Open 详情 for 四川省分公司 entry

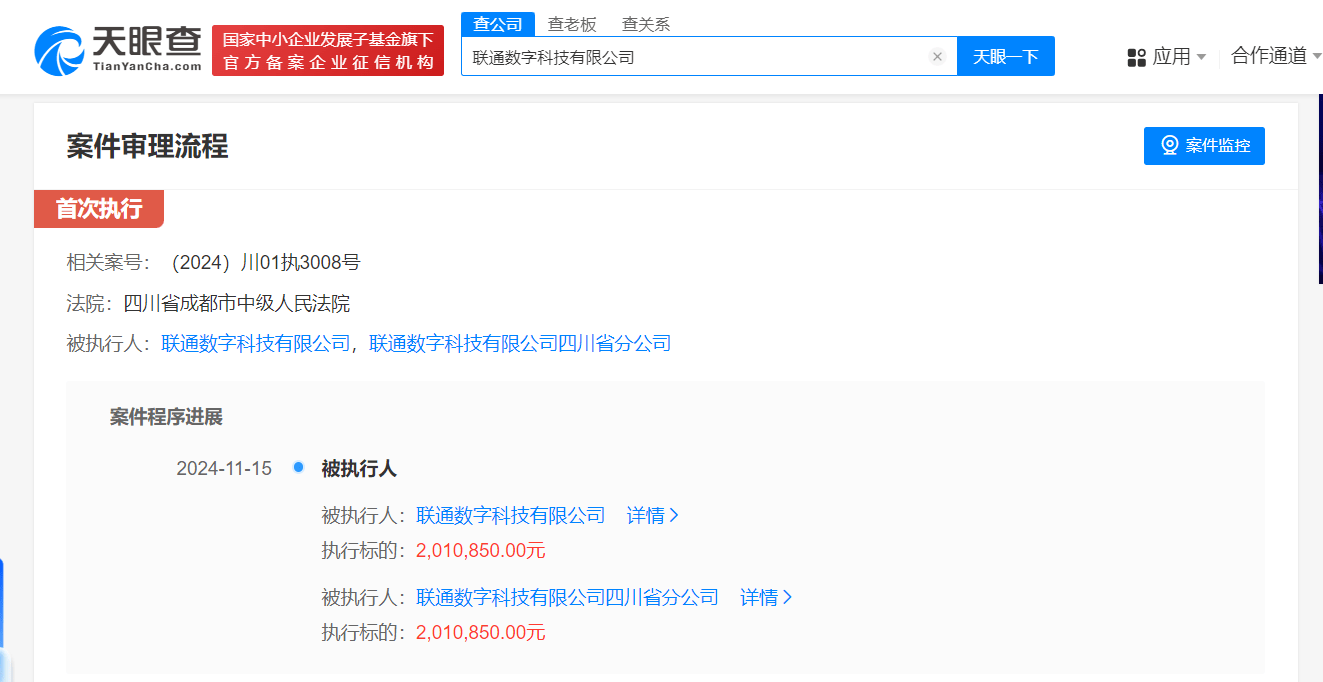coord(766,598)
